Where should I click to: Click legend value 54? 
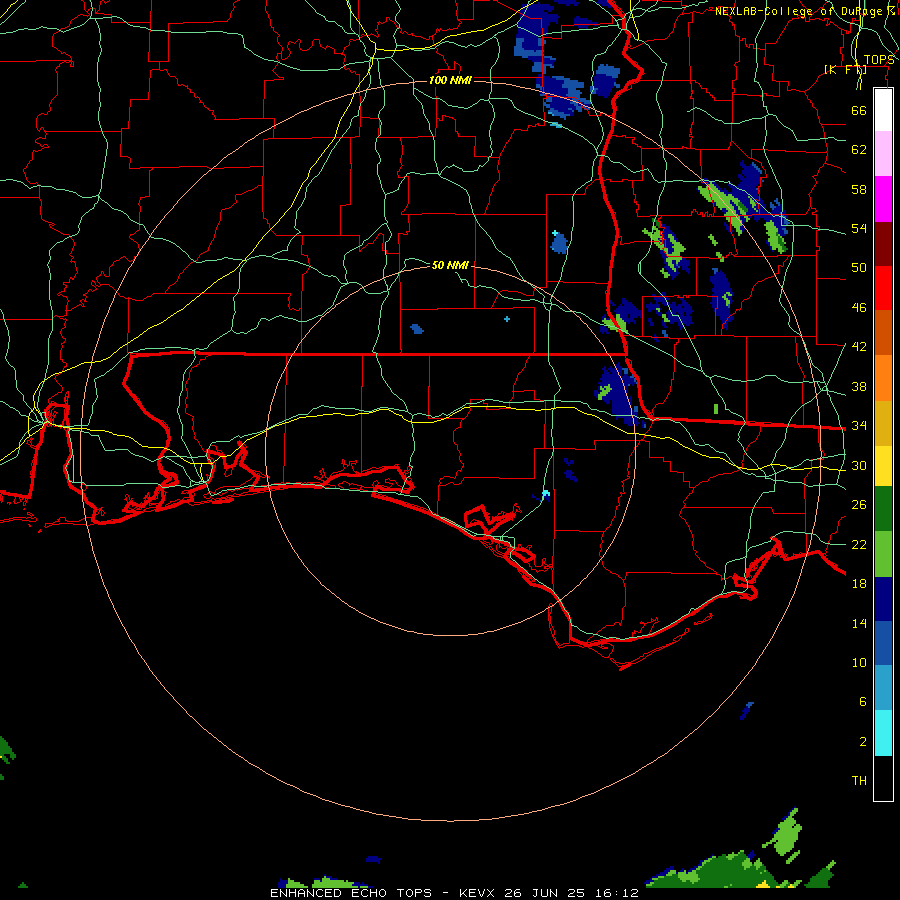coord(859,228)
